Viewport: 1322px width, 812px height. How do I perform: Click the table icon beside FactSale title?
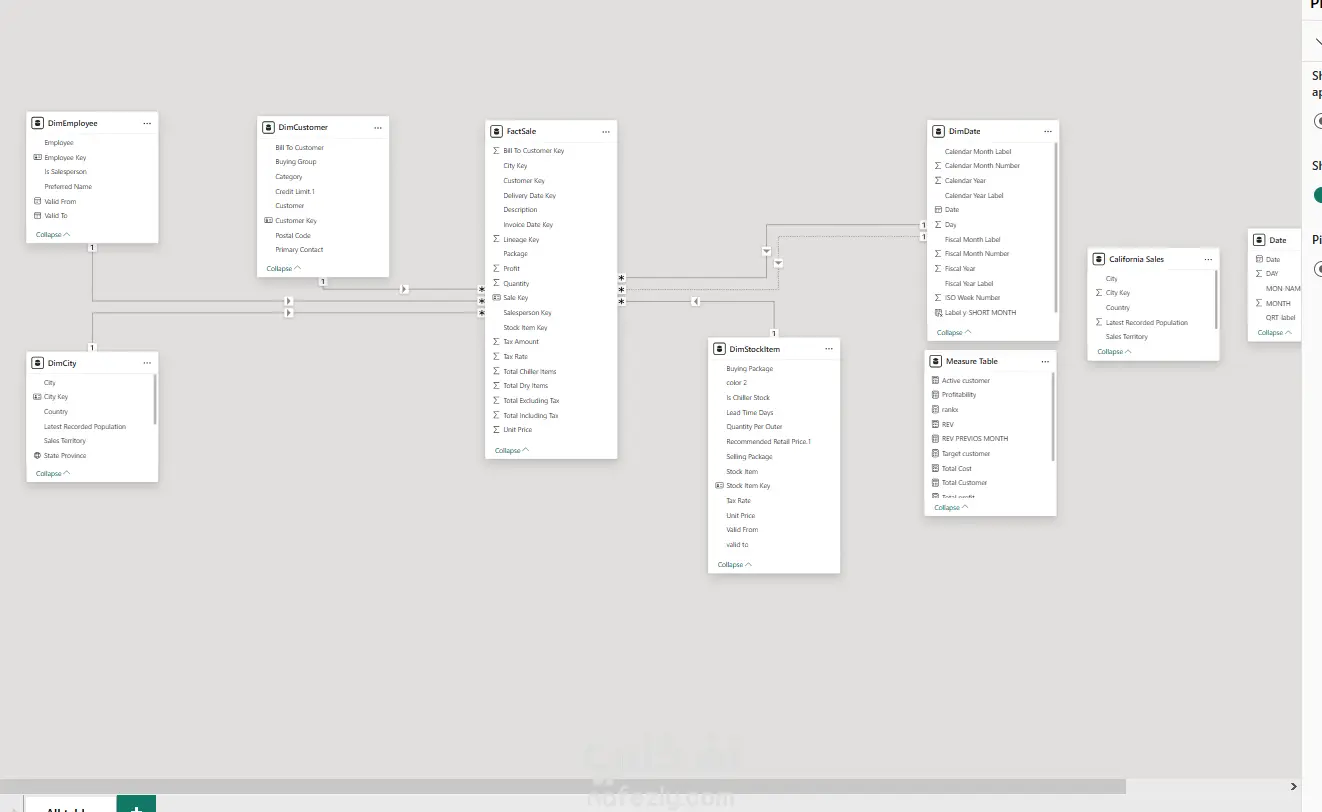coord(497,131)
